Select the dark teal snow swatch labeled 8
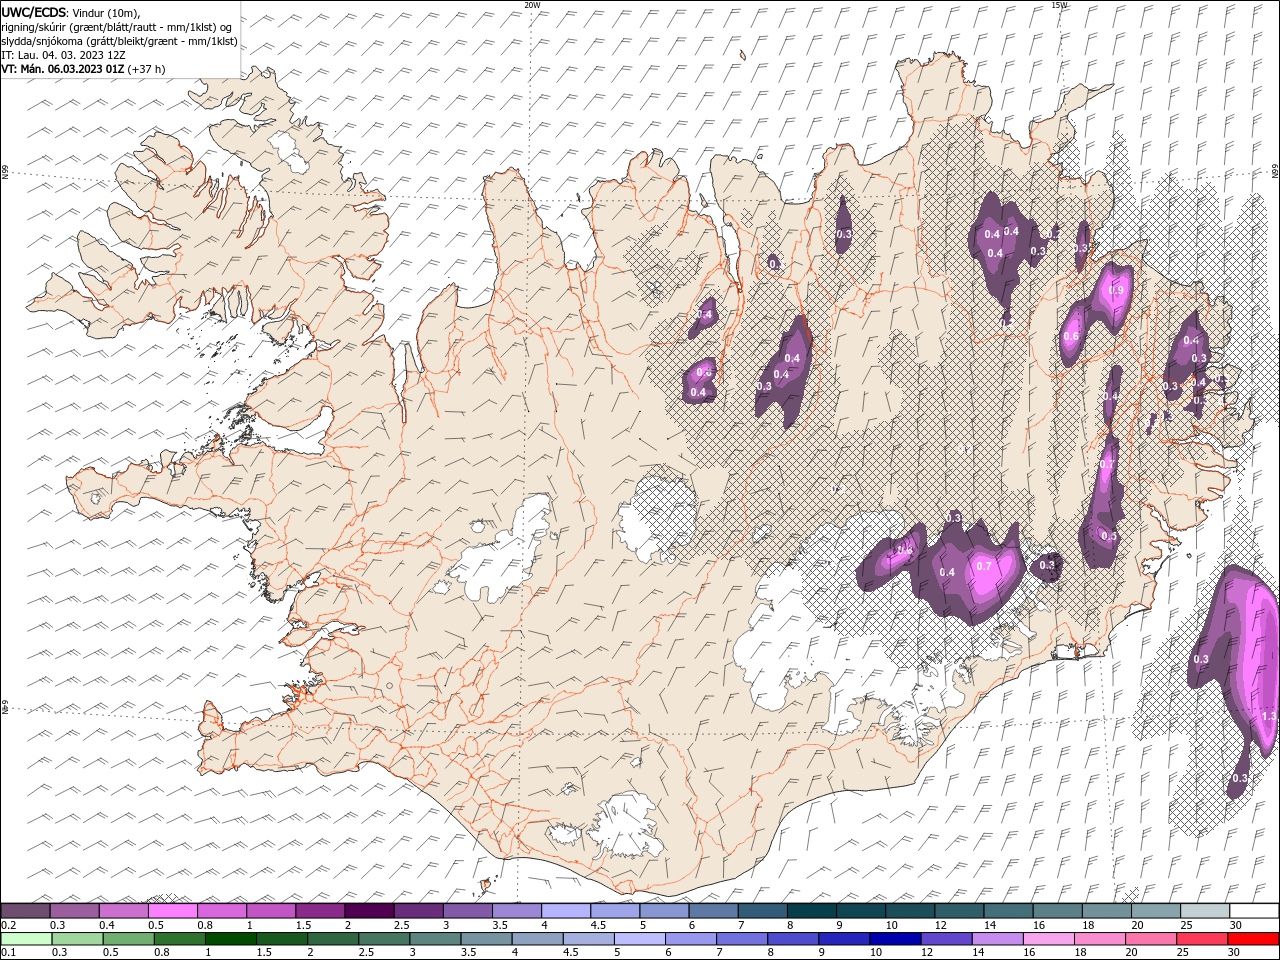Viewport: 1280px width, 960px height. click(x=811, y=911)
